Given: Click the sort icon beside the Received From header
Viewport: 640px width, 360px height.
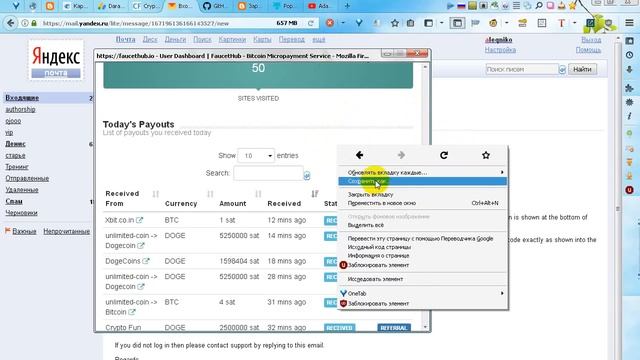Looking at the screenshot, I should point(156,194).
